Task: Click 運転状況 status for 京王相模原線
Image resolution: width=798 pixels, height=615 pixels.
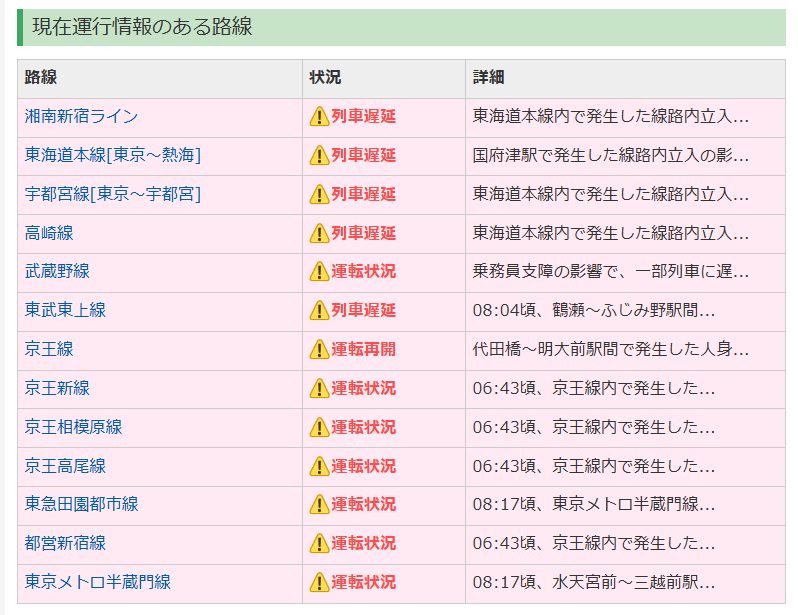Action: pos(363,427)
